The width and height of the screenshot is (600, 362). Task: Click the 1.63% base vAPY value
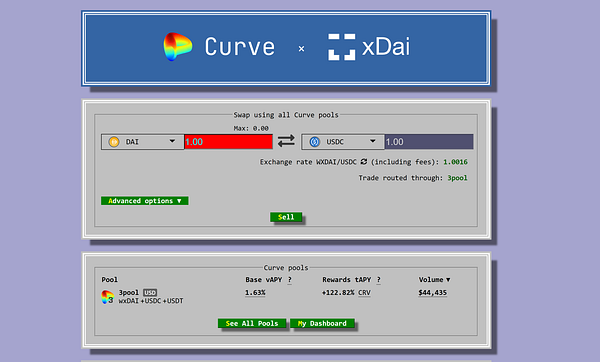[x=255, y=292]
